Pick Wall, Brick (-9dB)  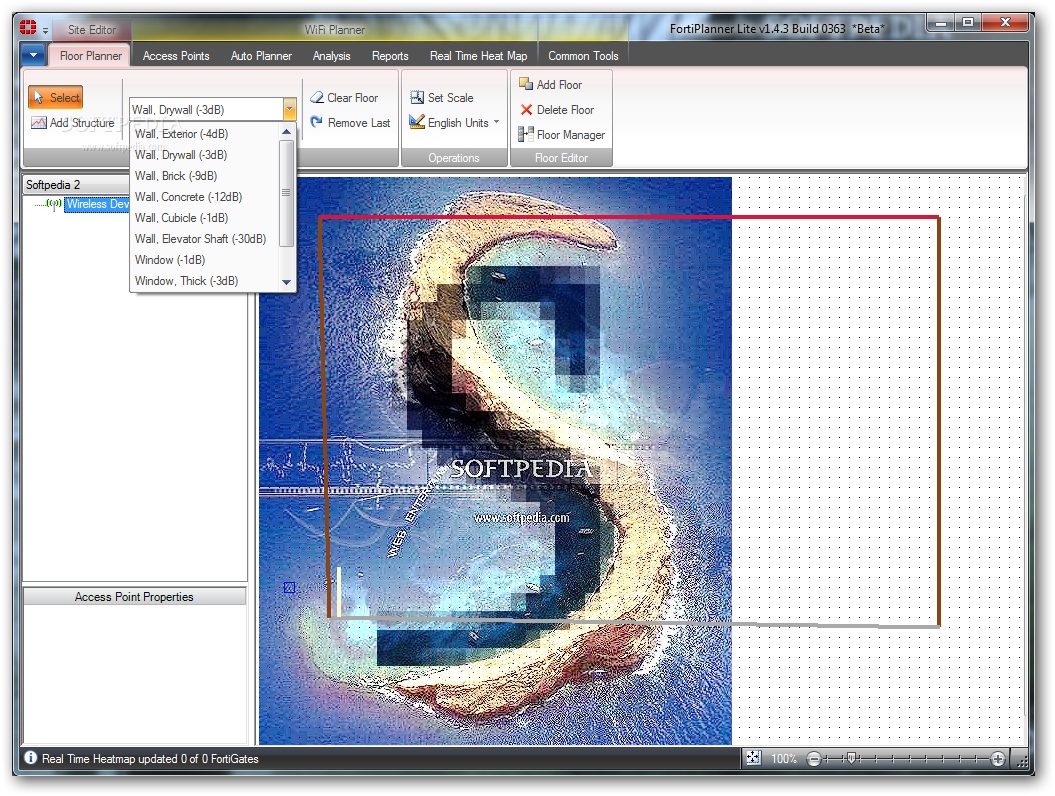click(204, 176)
